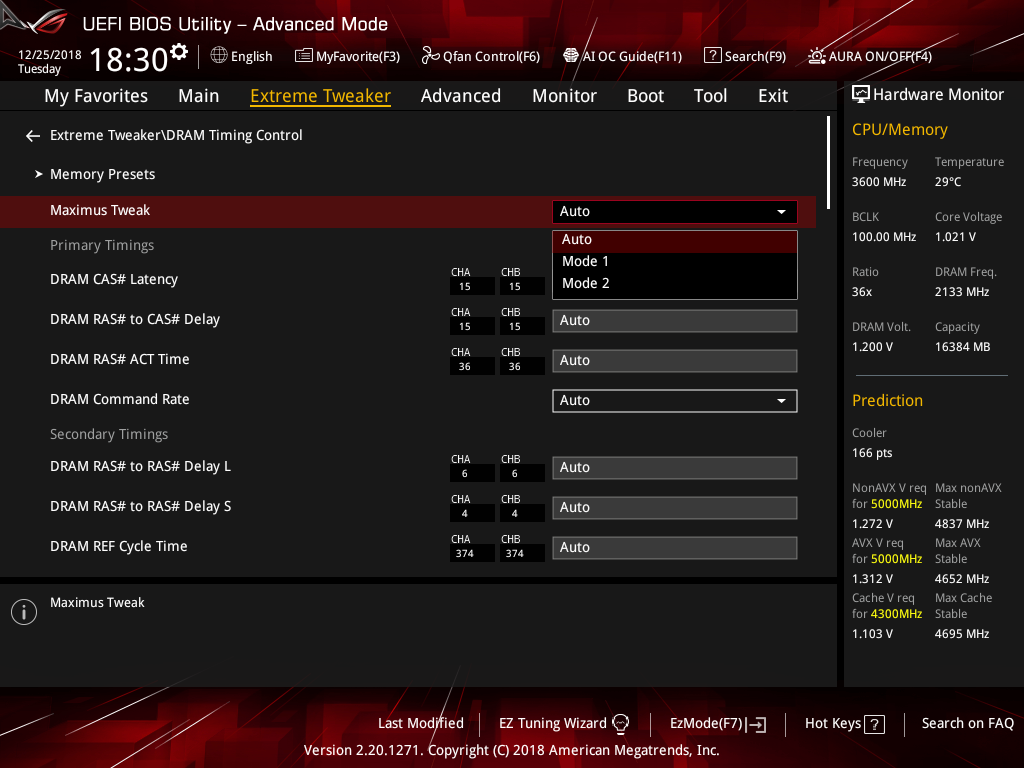Choose Auto in Maximus Tweak list
The width and height of the screenshot is (1024, 768).
675,240
